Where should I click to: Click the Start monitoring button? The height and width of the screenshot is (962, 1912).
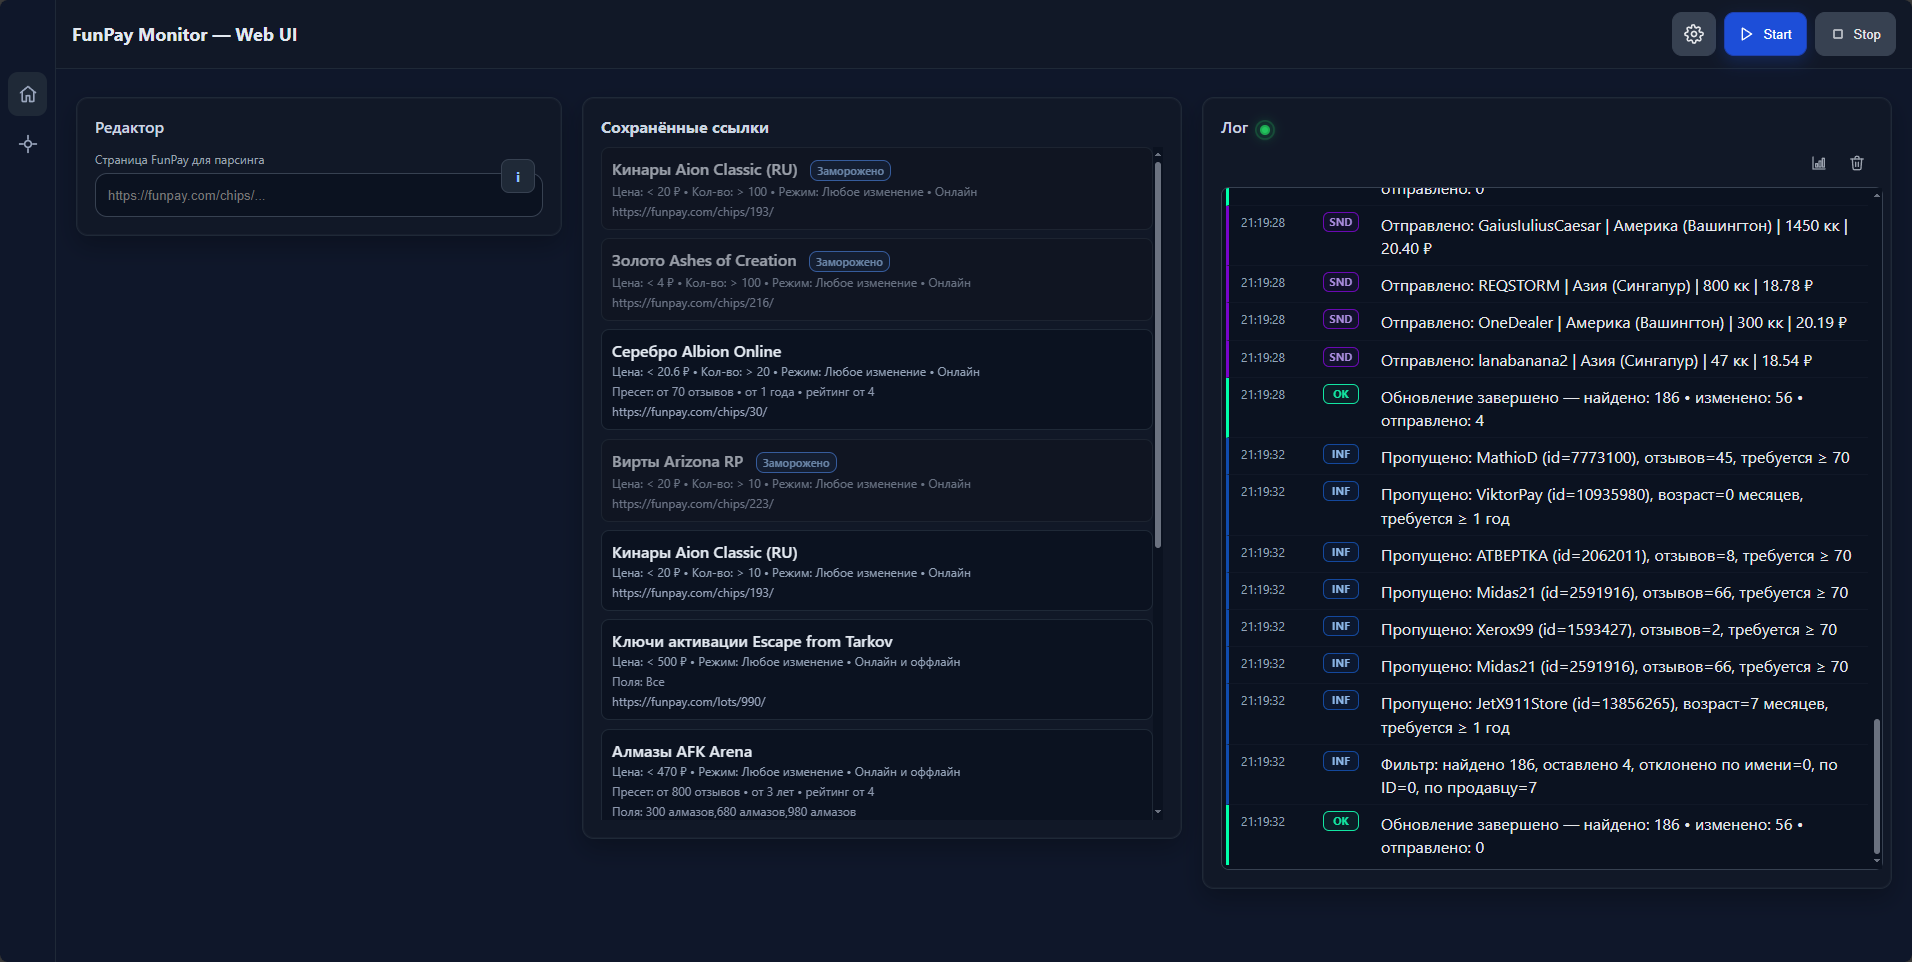(x=1765, y=34)
